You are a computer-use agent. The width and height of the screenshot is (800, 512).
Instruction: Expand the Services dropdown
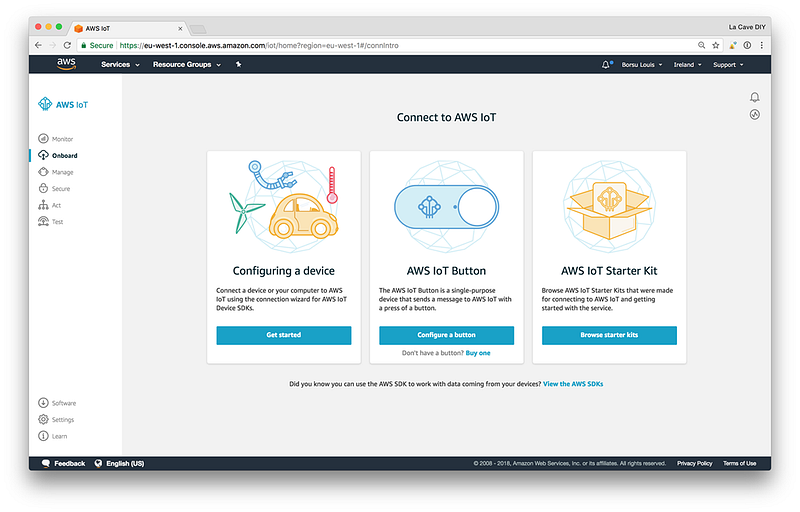click(x=120, y=64)
